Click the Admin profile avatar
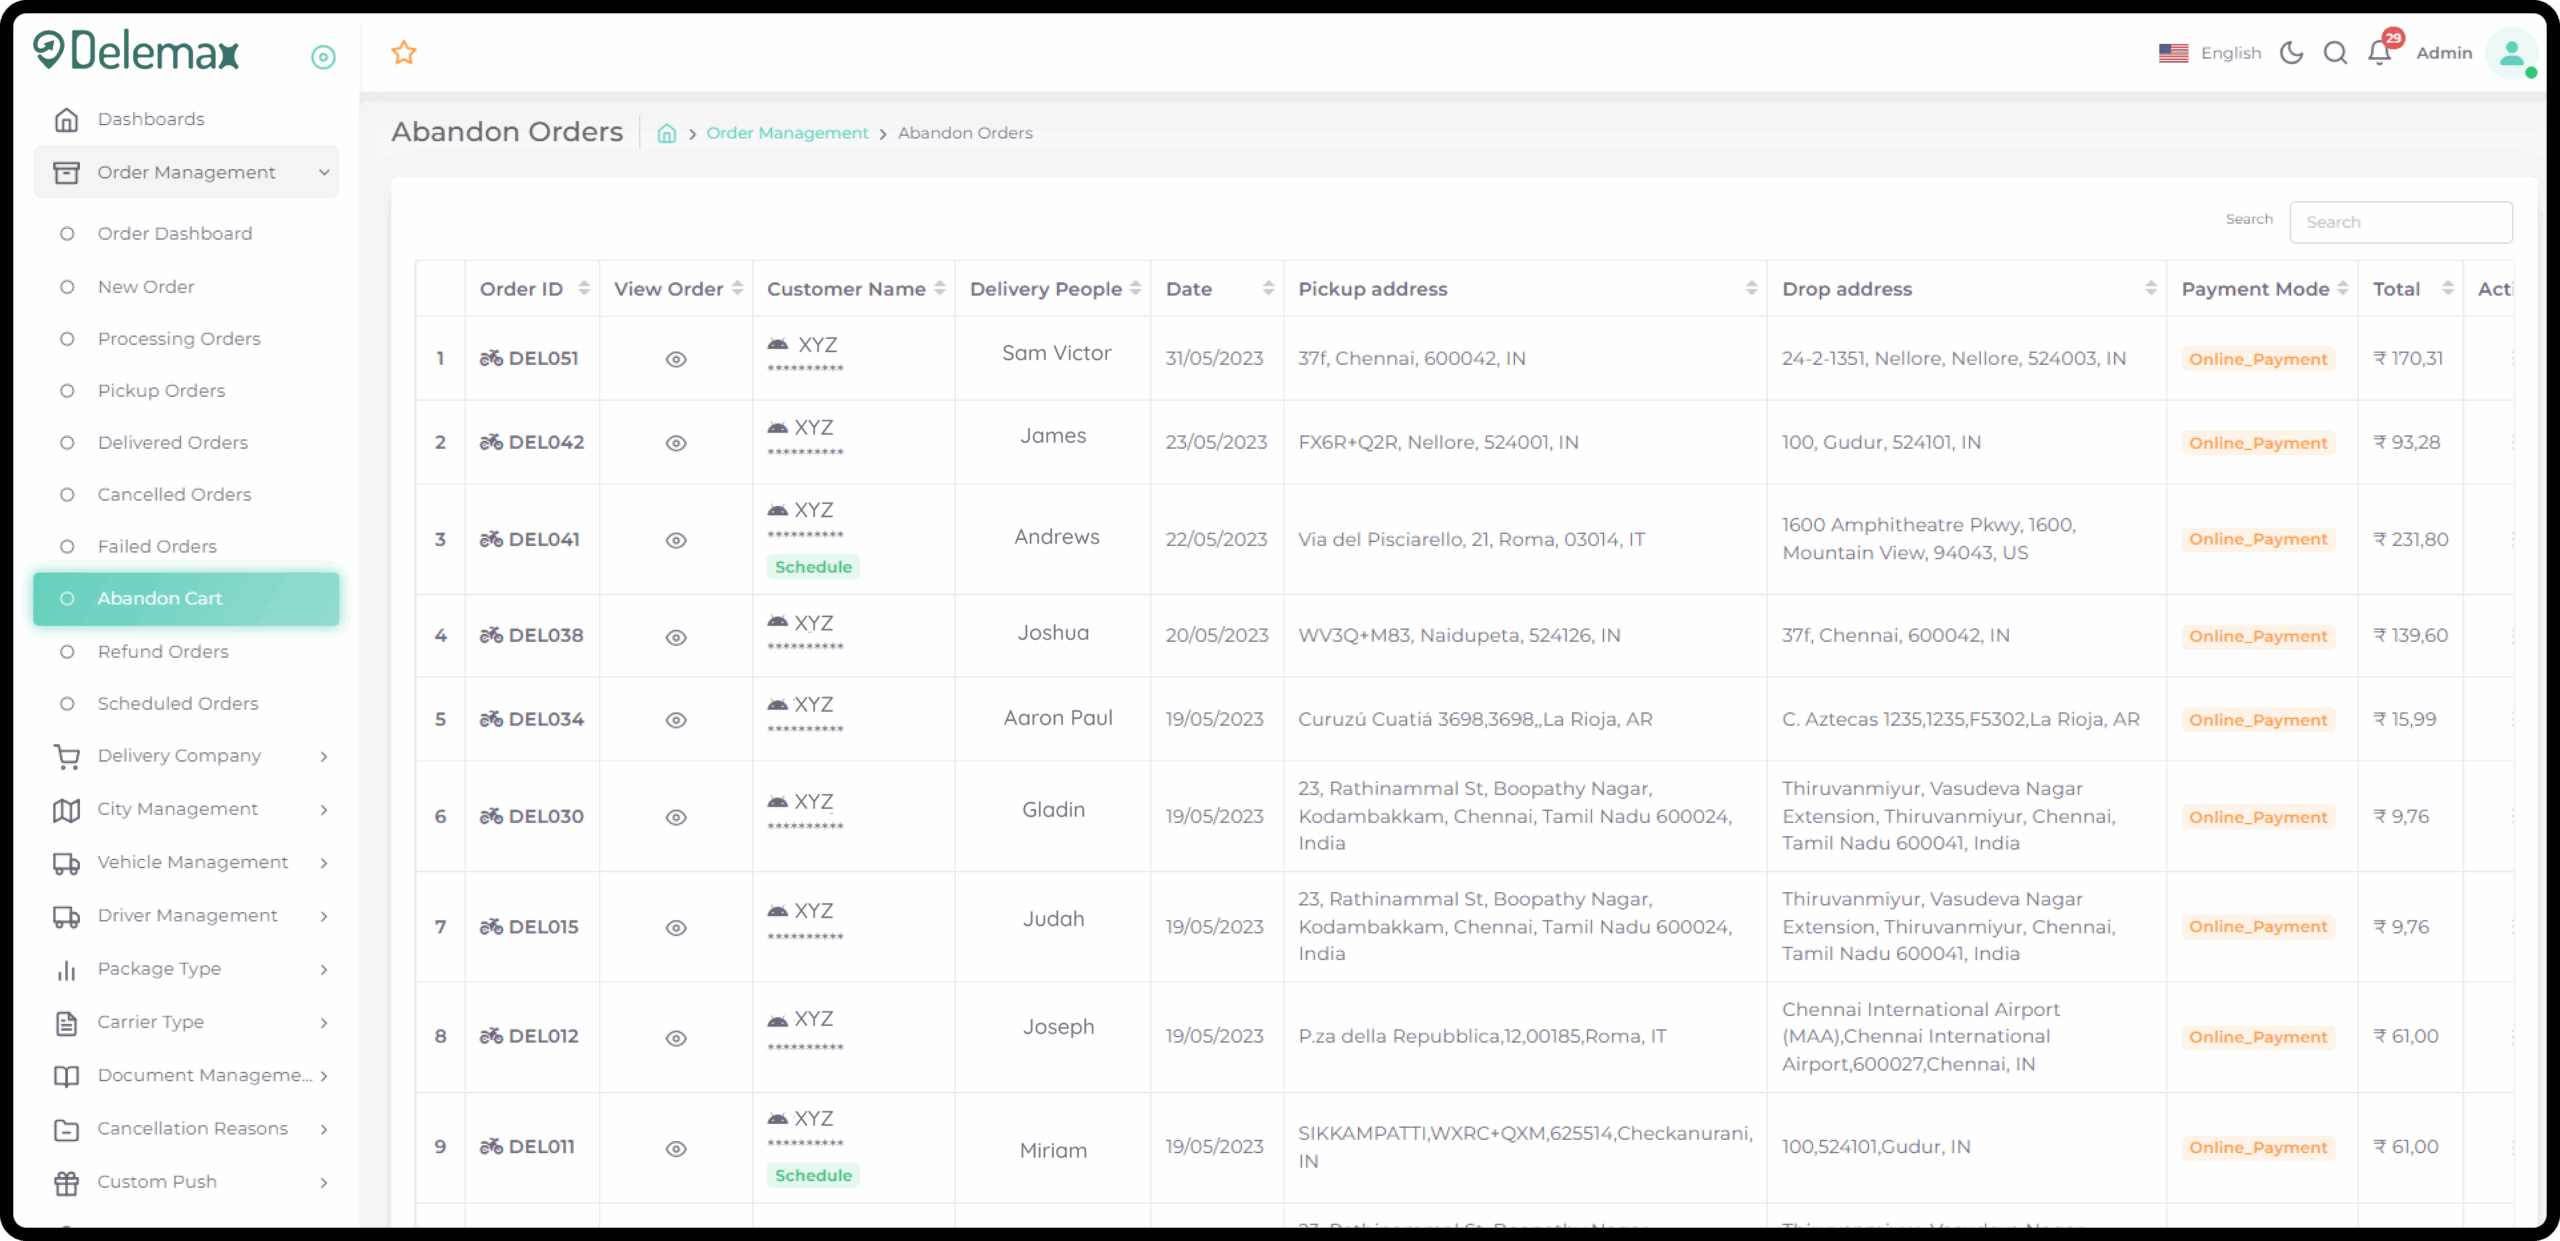The width and height of the screenshot is (2560, 1241). coord(2511,54)
